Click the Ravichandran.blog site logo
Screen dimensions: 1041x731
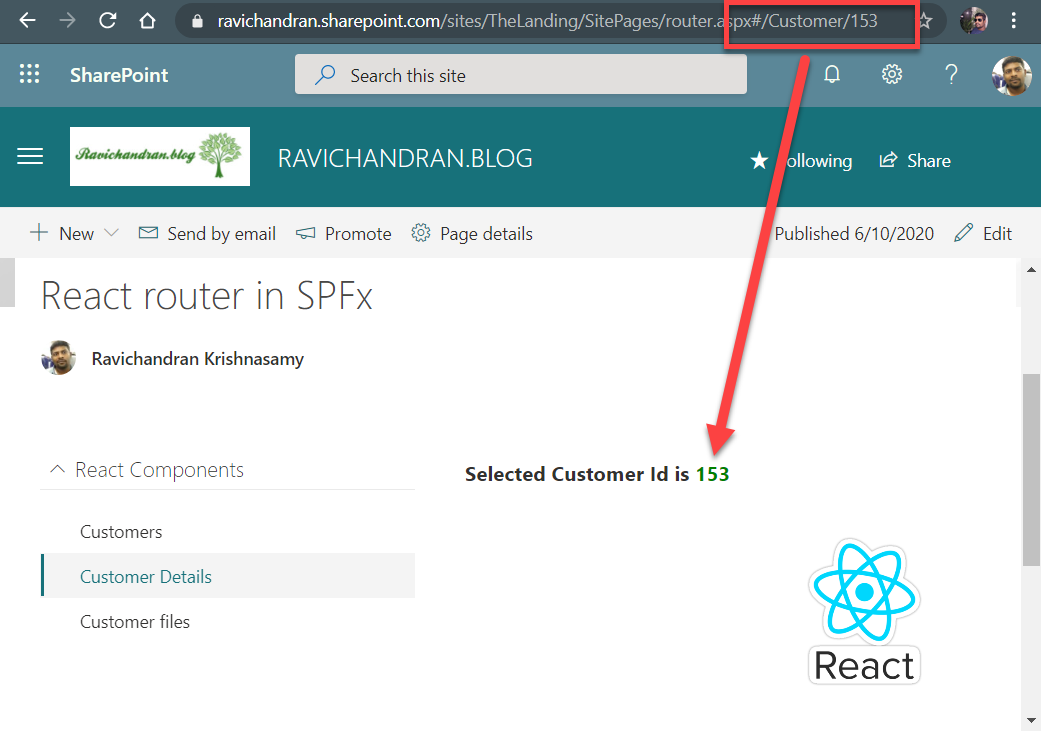coord(160,157)
